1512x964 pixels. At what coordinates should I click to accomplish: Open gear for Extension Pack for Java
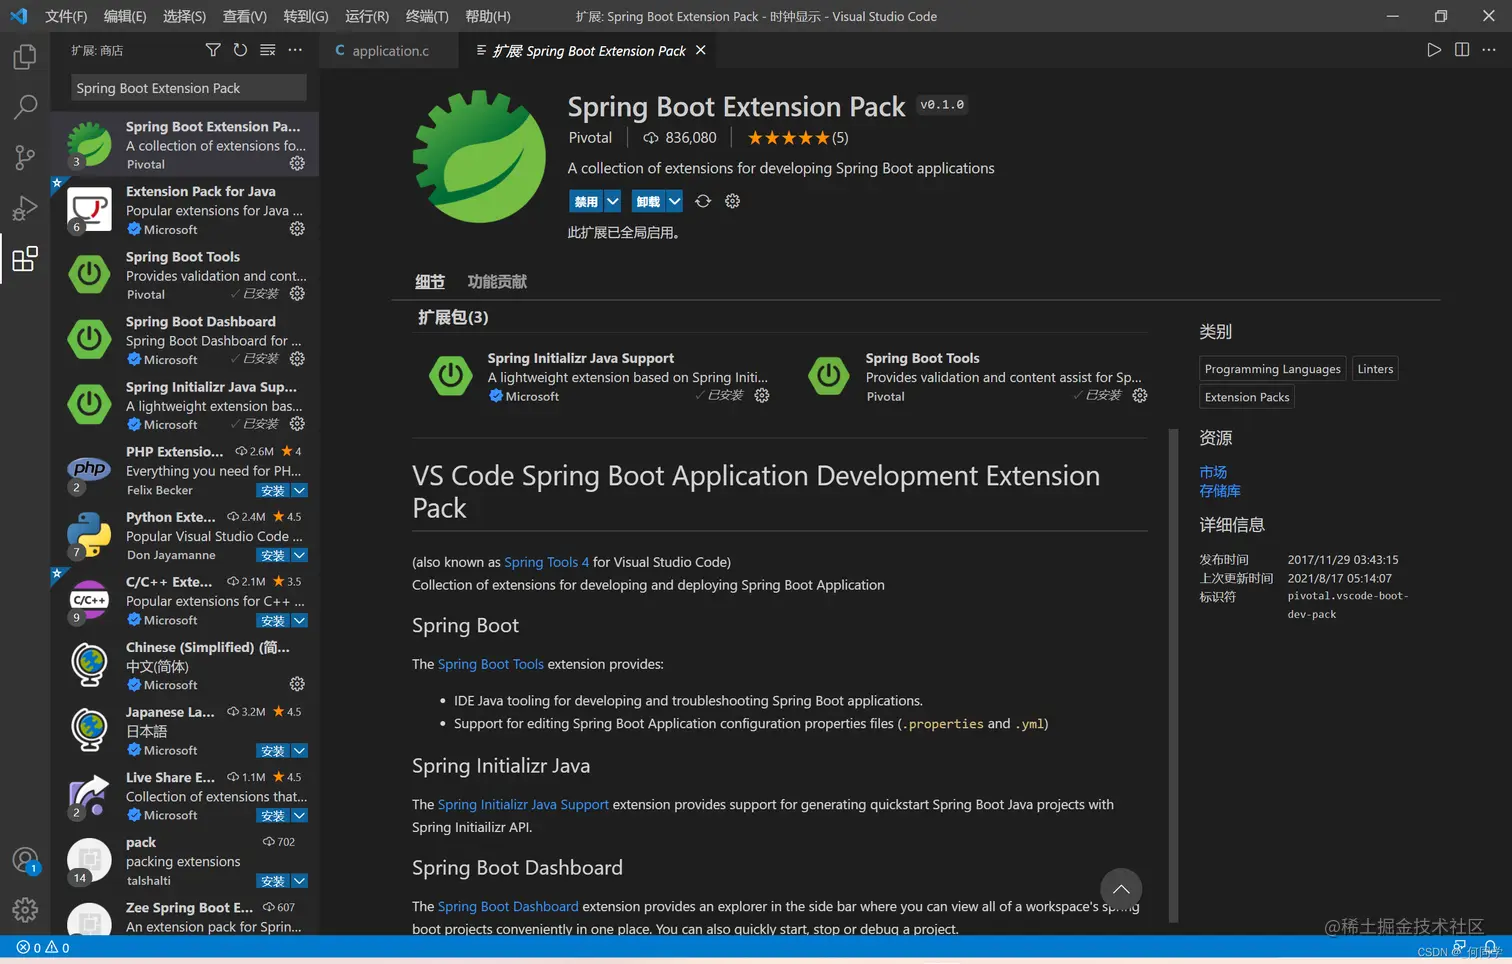pyautogui.click(x=297, y=229)
